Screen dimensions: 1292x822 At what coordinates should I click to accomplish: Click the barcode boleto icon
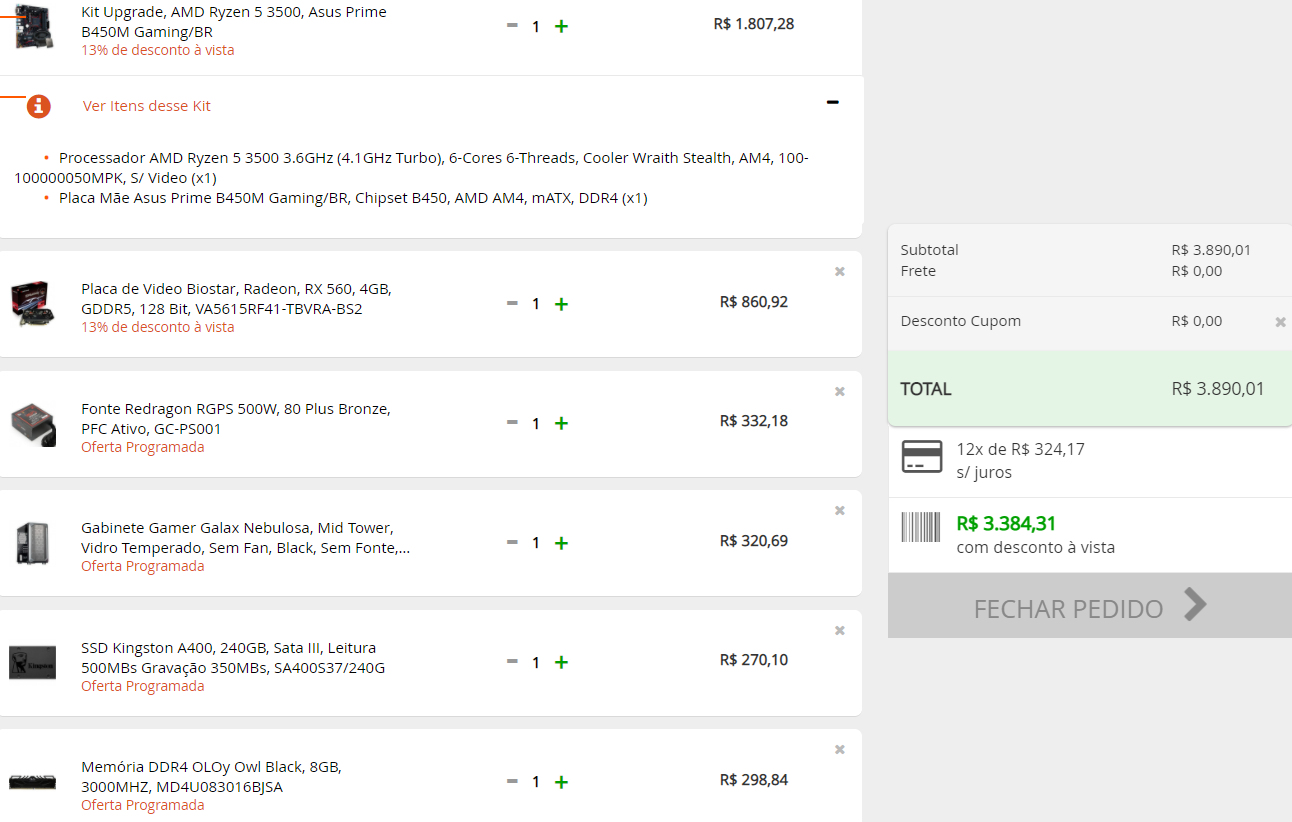pos(921,527)
